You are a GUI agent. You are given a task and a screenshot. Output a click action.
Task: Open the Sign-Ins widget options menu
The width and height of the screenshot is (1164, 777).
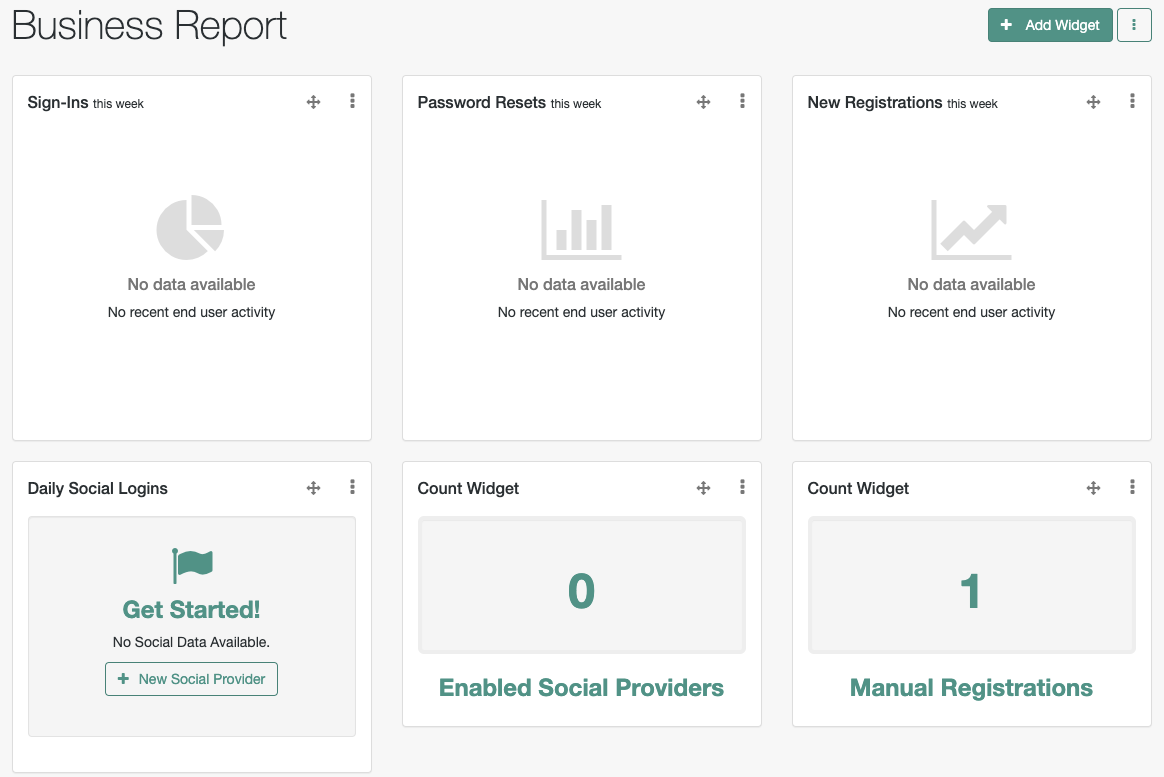(x=352, y=101)
